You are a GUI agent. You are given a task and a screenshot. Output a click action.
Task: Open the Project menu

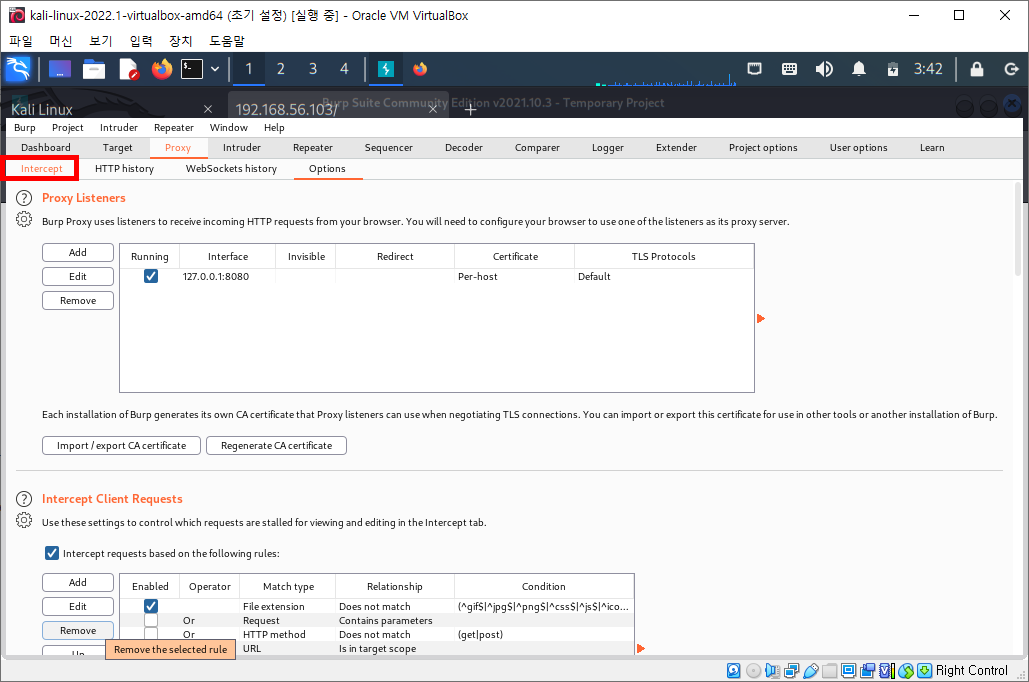pos(68,127)
